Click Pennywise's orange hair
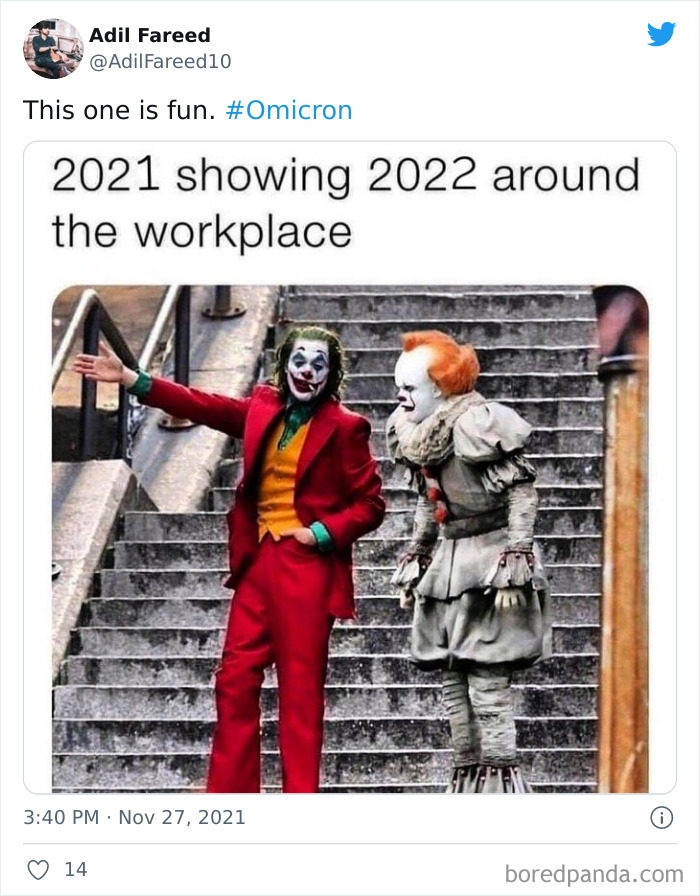 446,360
